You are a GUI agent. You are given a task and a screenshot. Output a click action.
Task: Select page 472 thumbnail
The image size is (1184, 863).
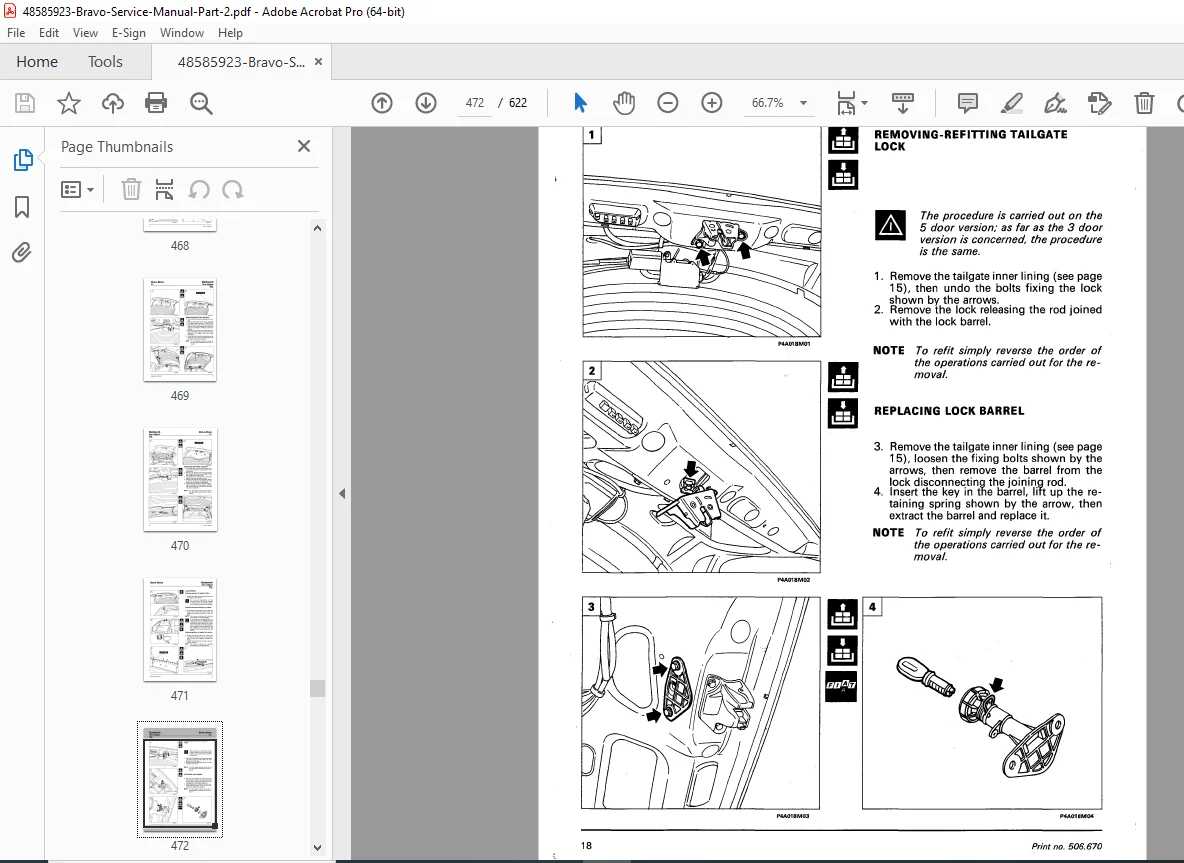coord(180,780)
